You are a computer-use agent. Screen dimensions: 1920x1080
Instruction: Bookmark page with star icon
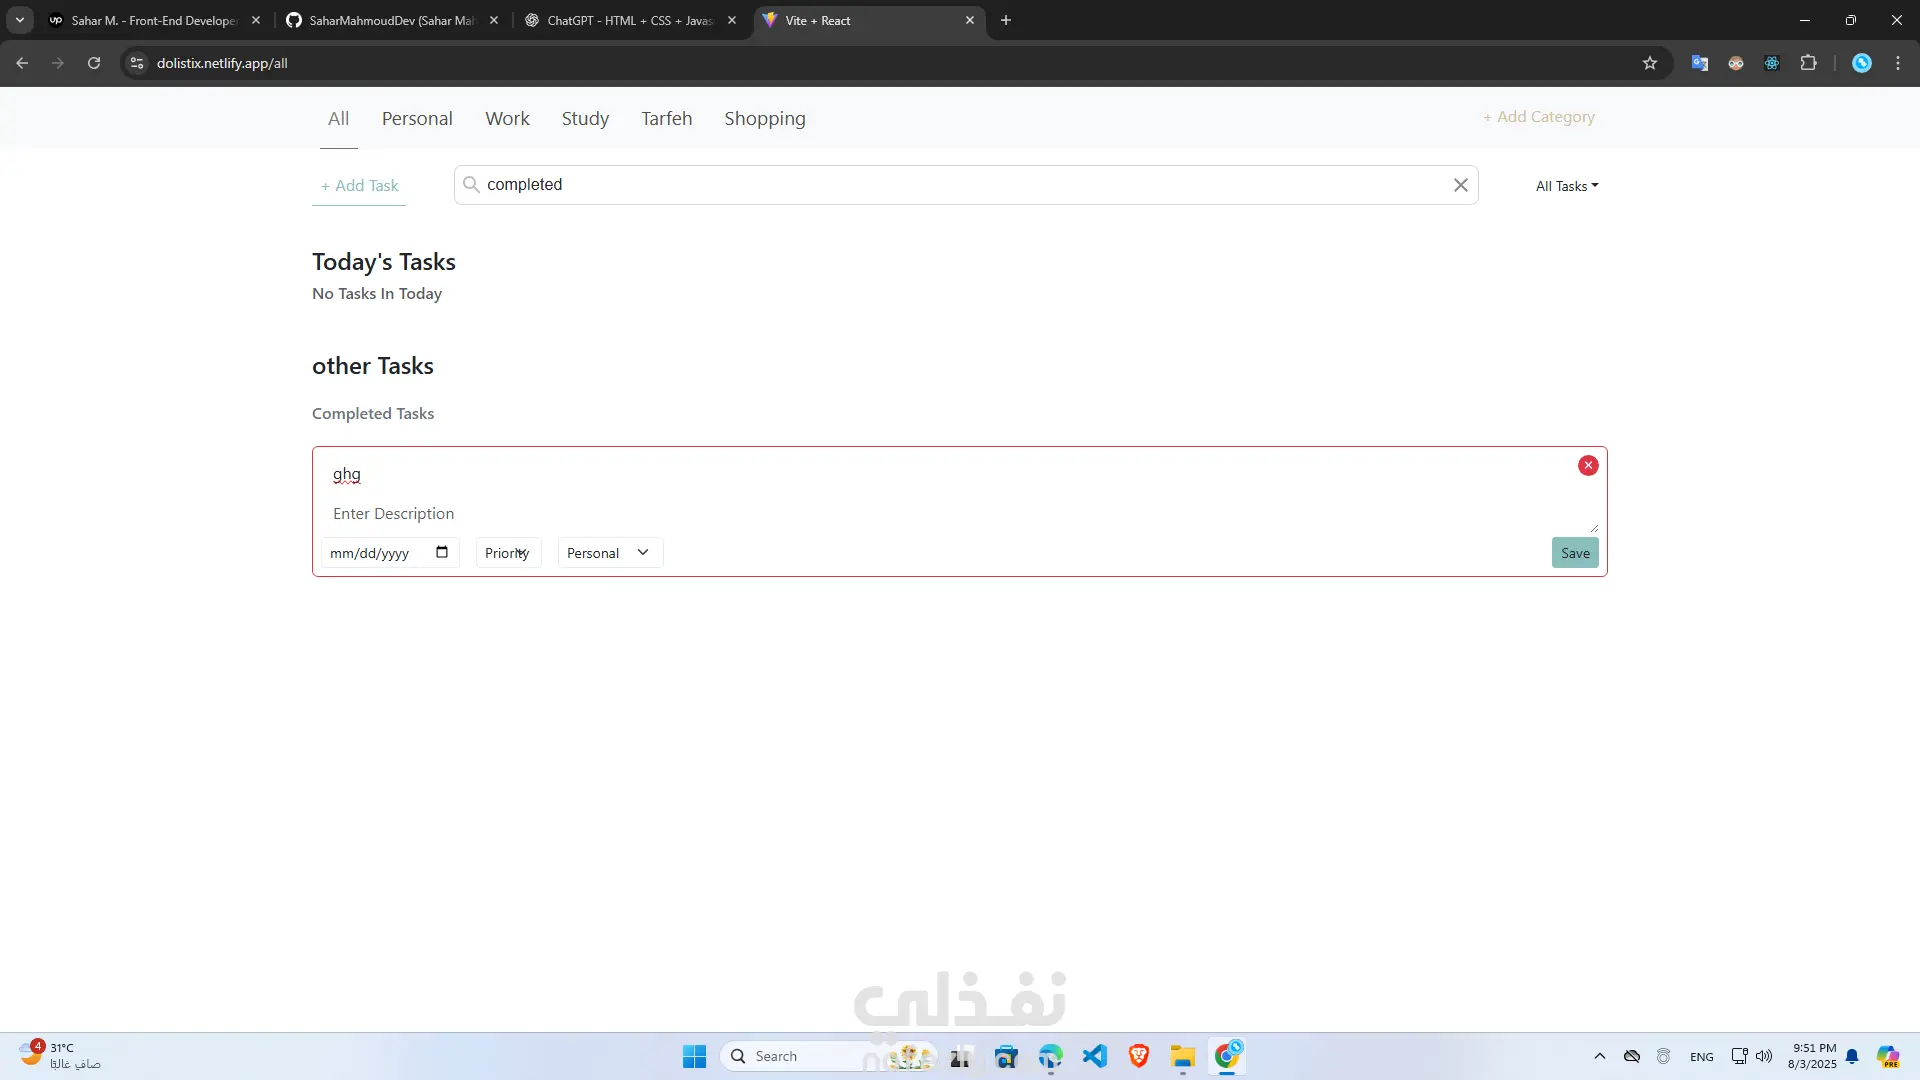coord(1650,63)
